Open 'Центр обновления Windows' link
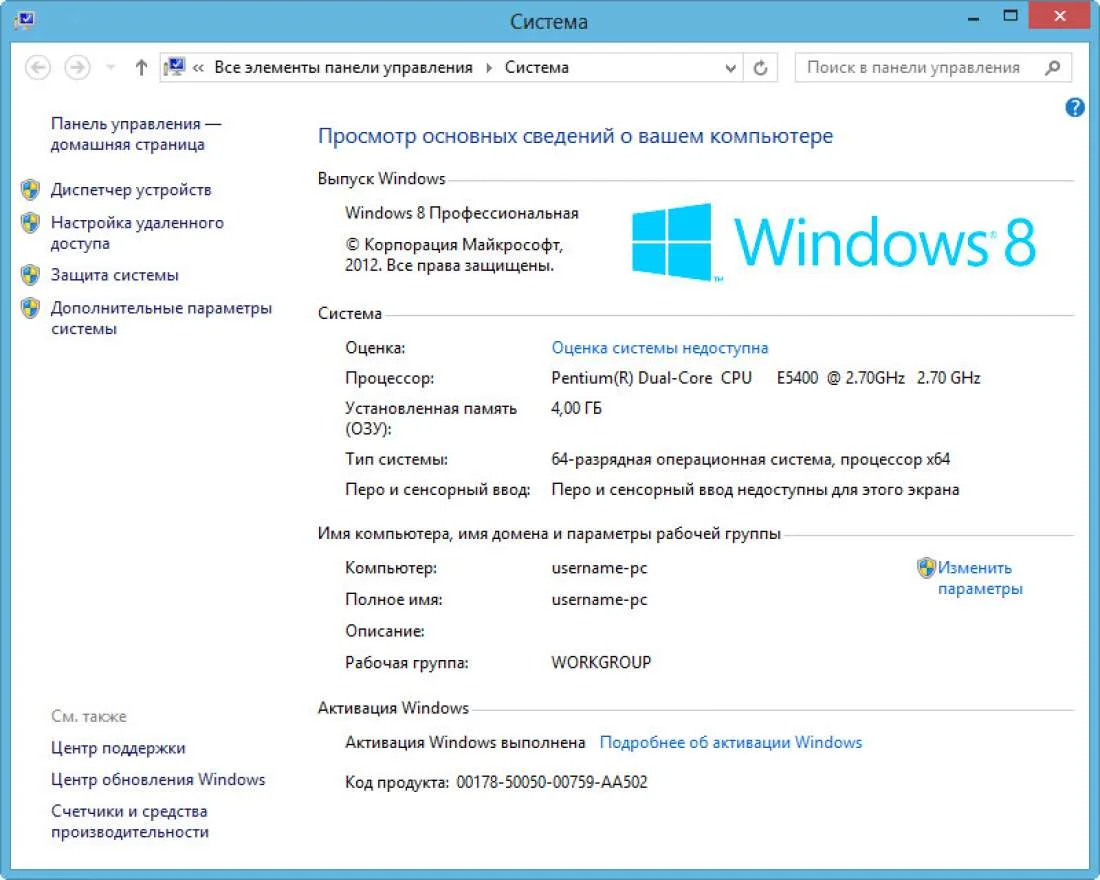The width and height of the screenshot is (1100, 880). pos(158,780)
